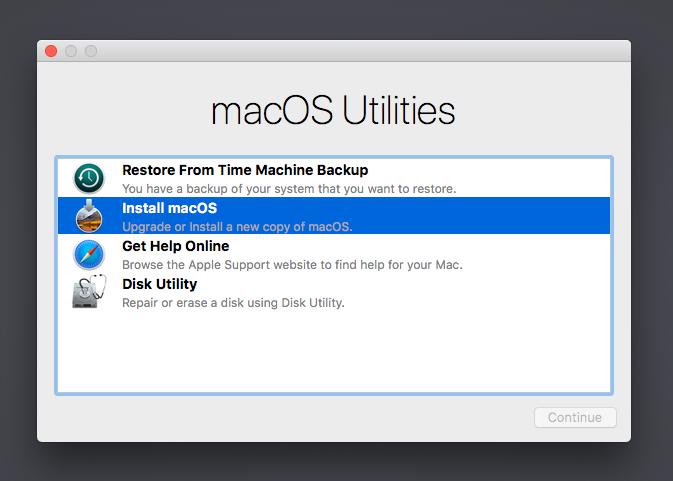This screenshot has width=673, height=481.
Task: Click the Install macOS installer icon
Action: (x=89, y=216)
